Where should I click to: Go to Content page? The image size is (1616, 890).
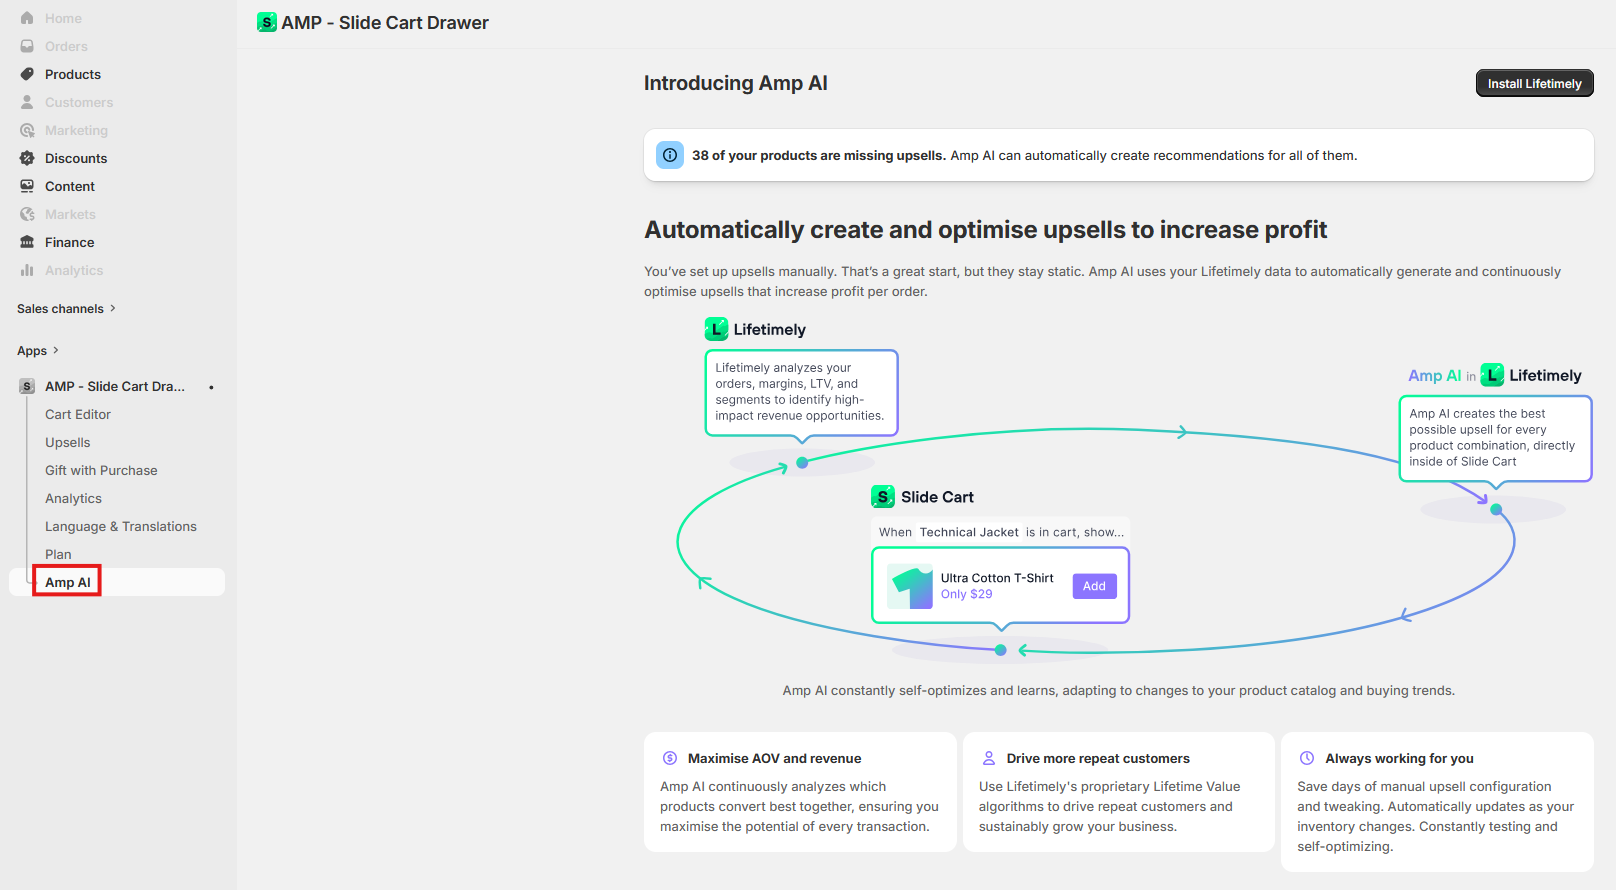coord(70,186)
